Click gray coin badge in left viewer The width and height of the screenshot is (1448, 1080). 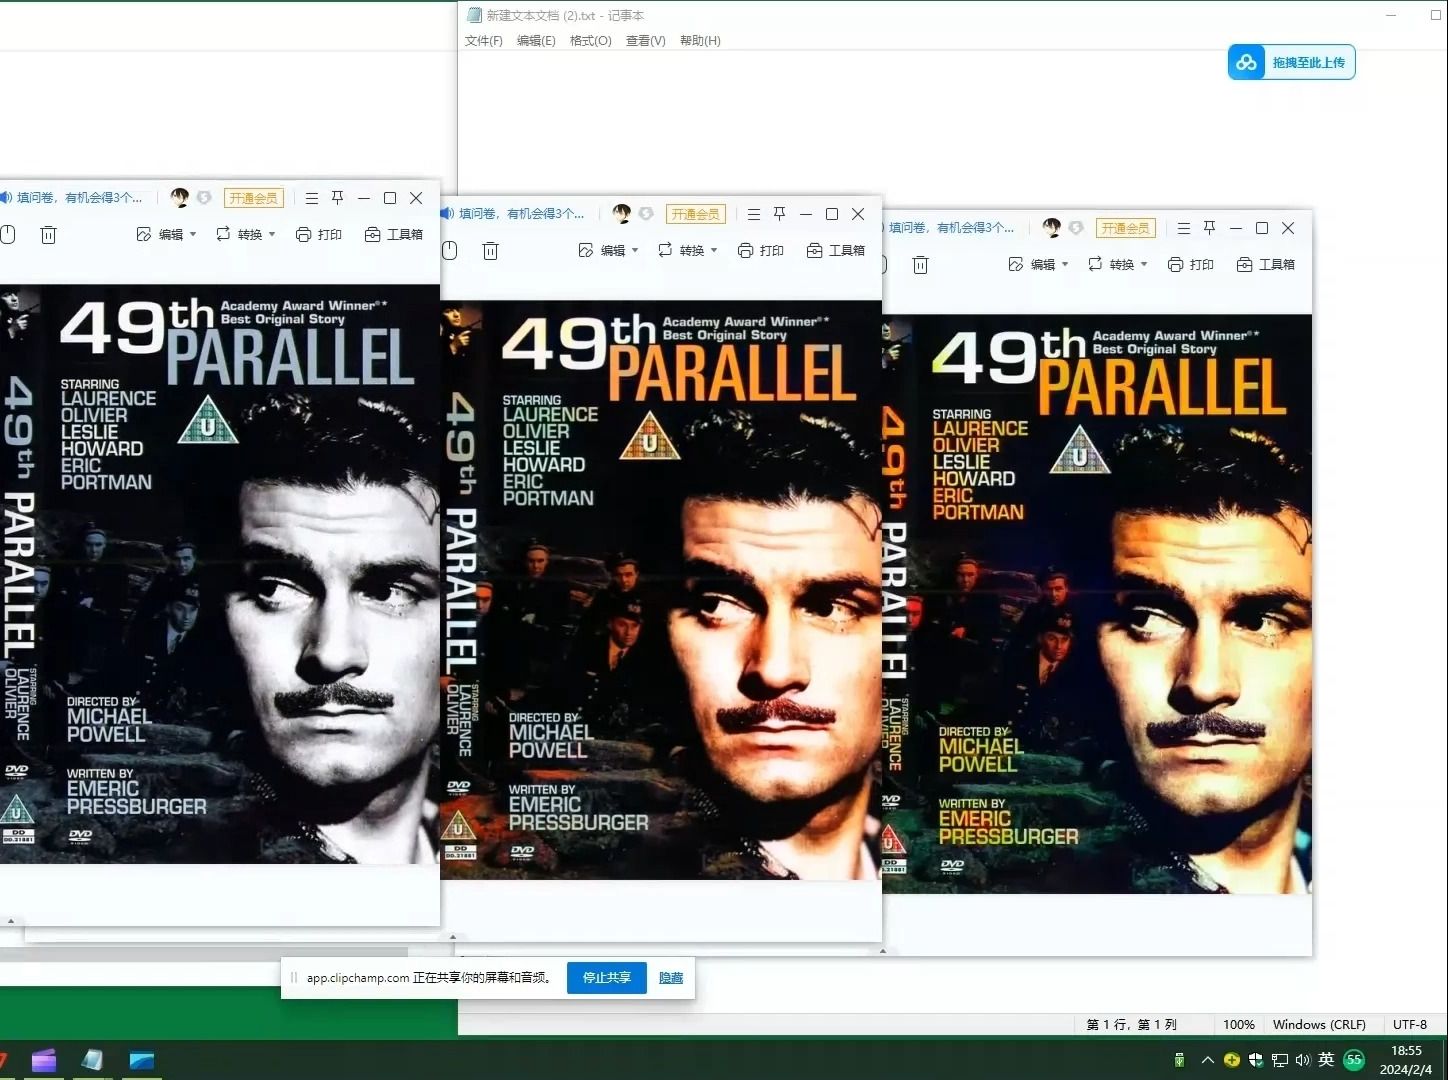[x=204, y=198]
